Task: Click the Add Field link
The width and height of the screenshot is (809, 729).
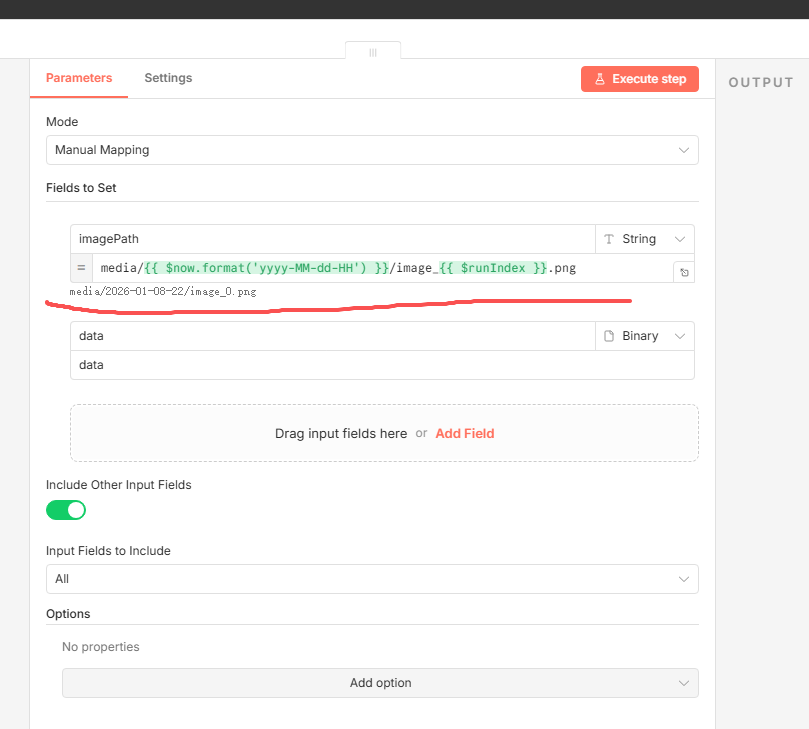Action: coord(464,433)
